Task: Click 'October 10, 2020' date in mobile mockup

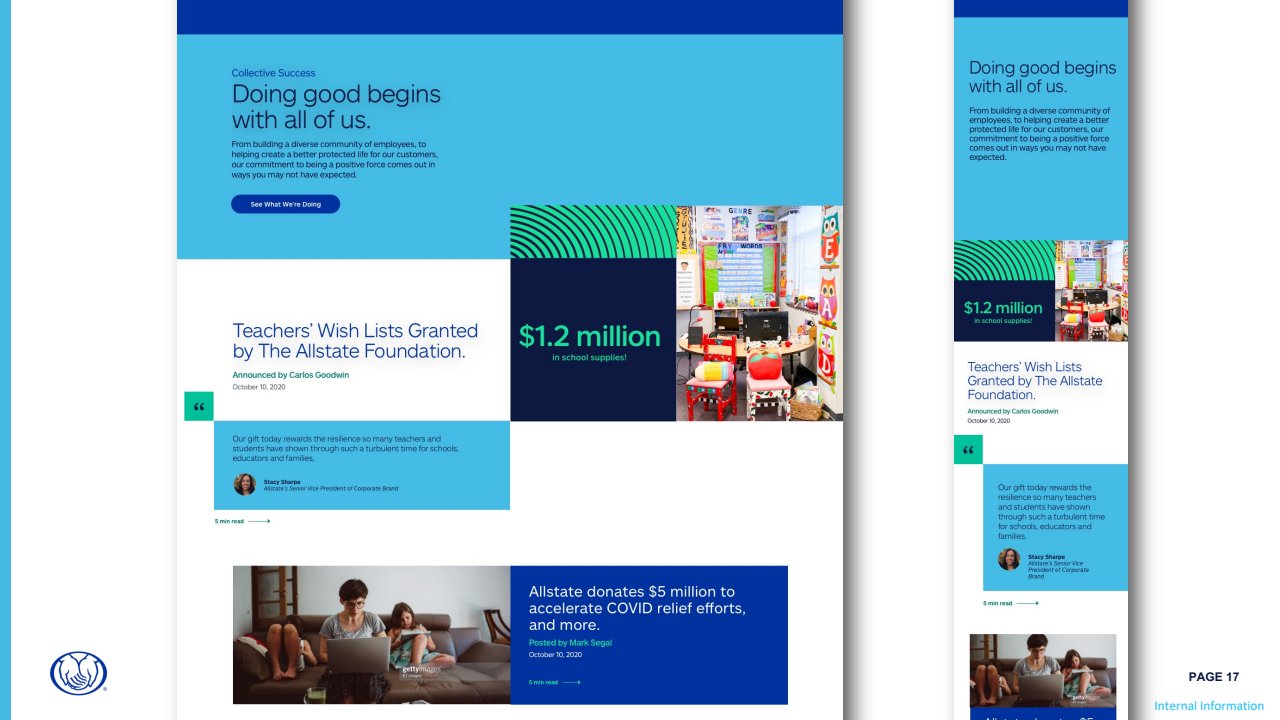Action: 989,421
